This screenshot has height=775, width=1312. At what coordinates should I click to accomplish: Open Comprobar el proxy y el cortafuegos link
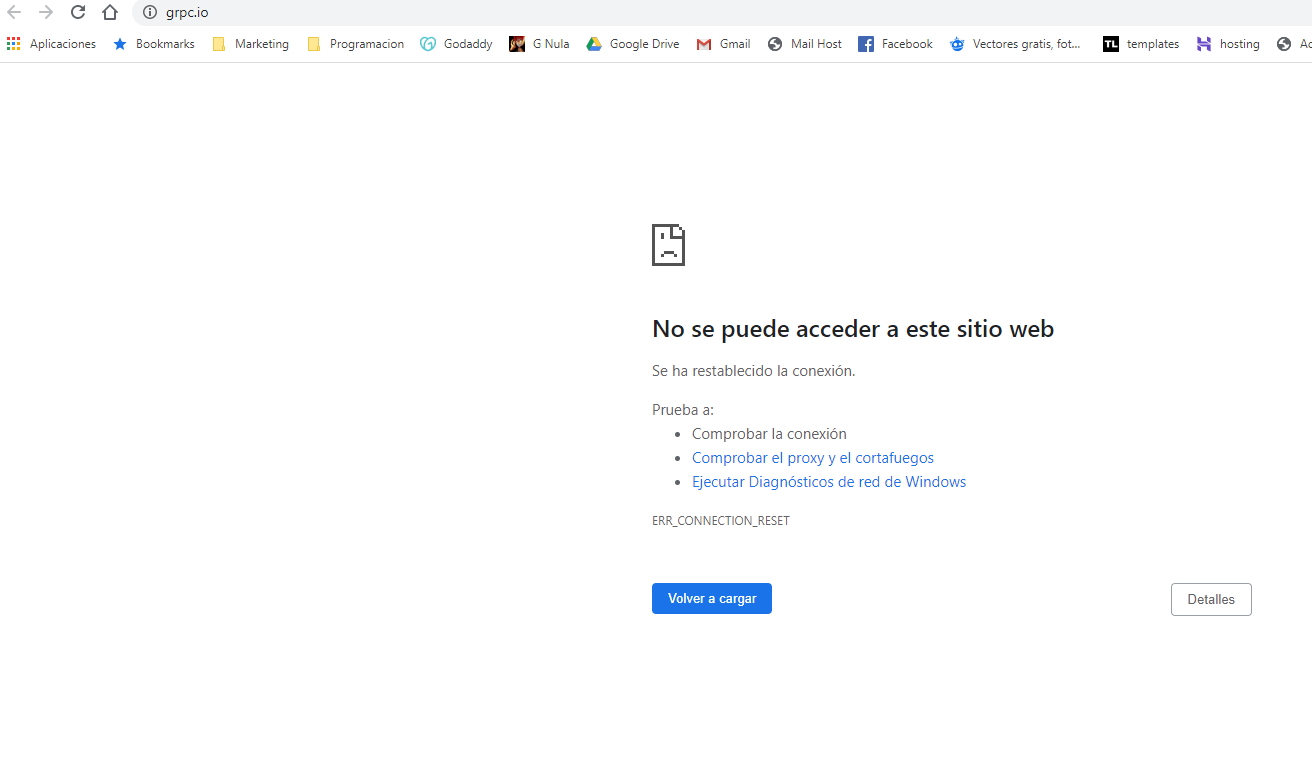pyautogui.click(x=813, y=458)
